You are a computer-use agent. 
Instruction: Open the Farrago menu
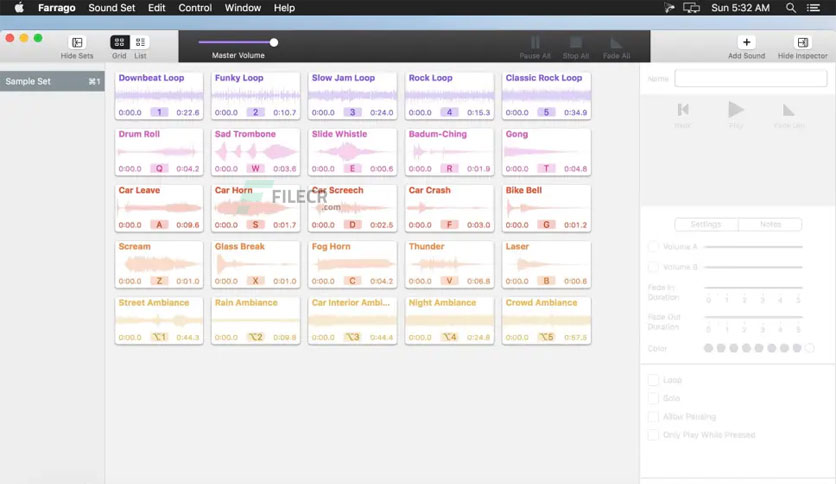tap(57, 8)
